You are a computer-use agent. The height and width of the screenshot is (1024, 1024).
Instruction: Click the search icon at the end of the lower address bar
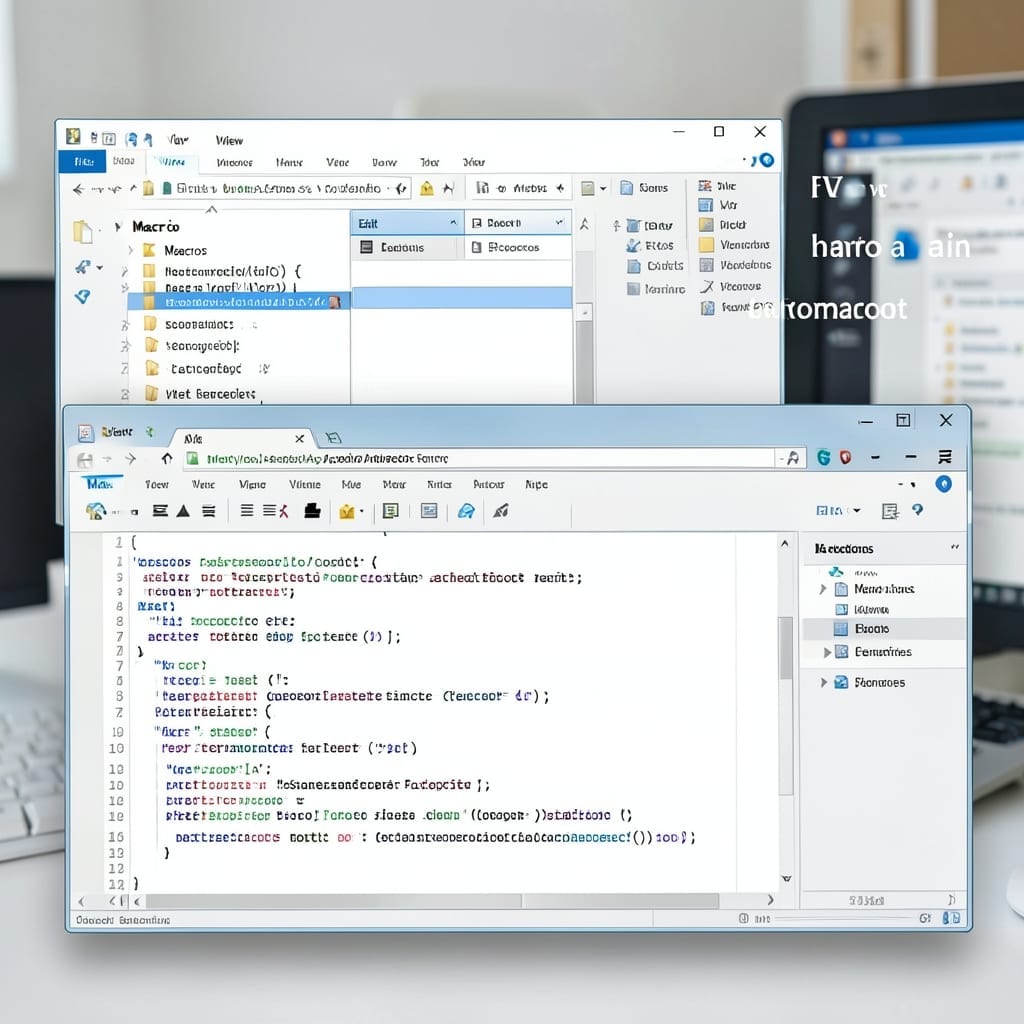793,458
